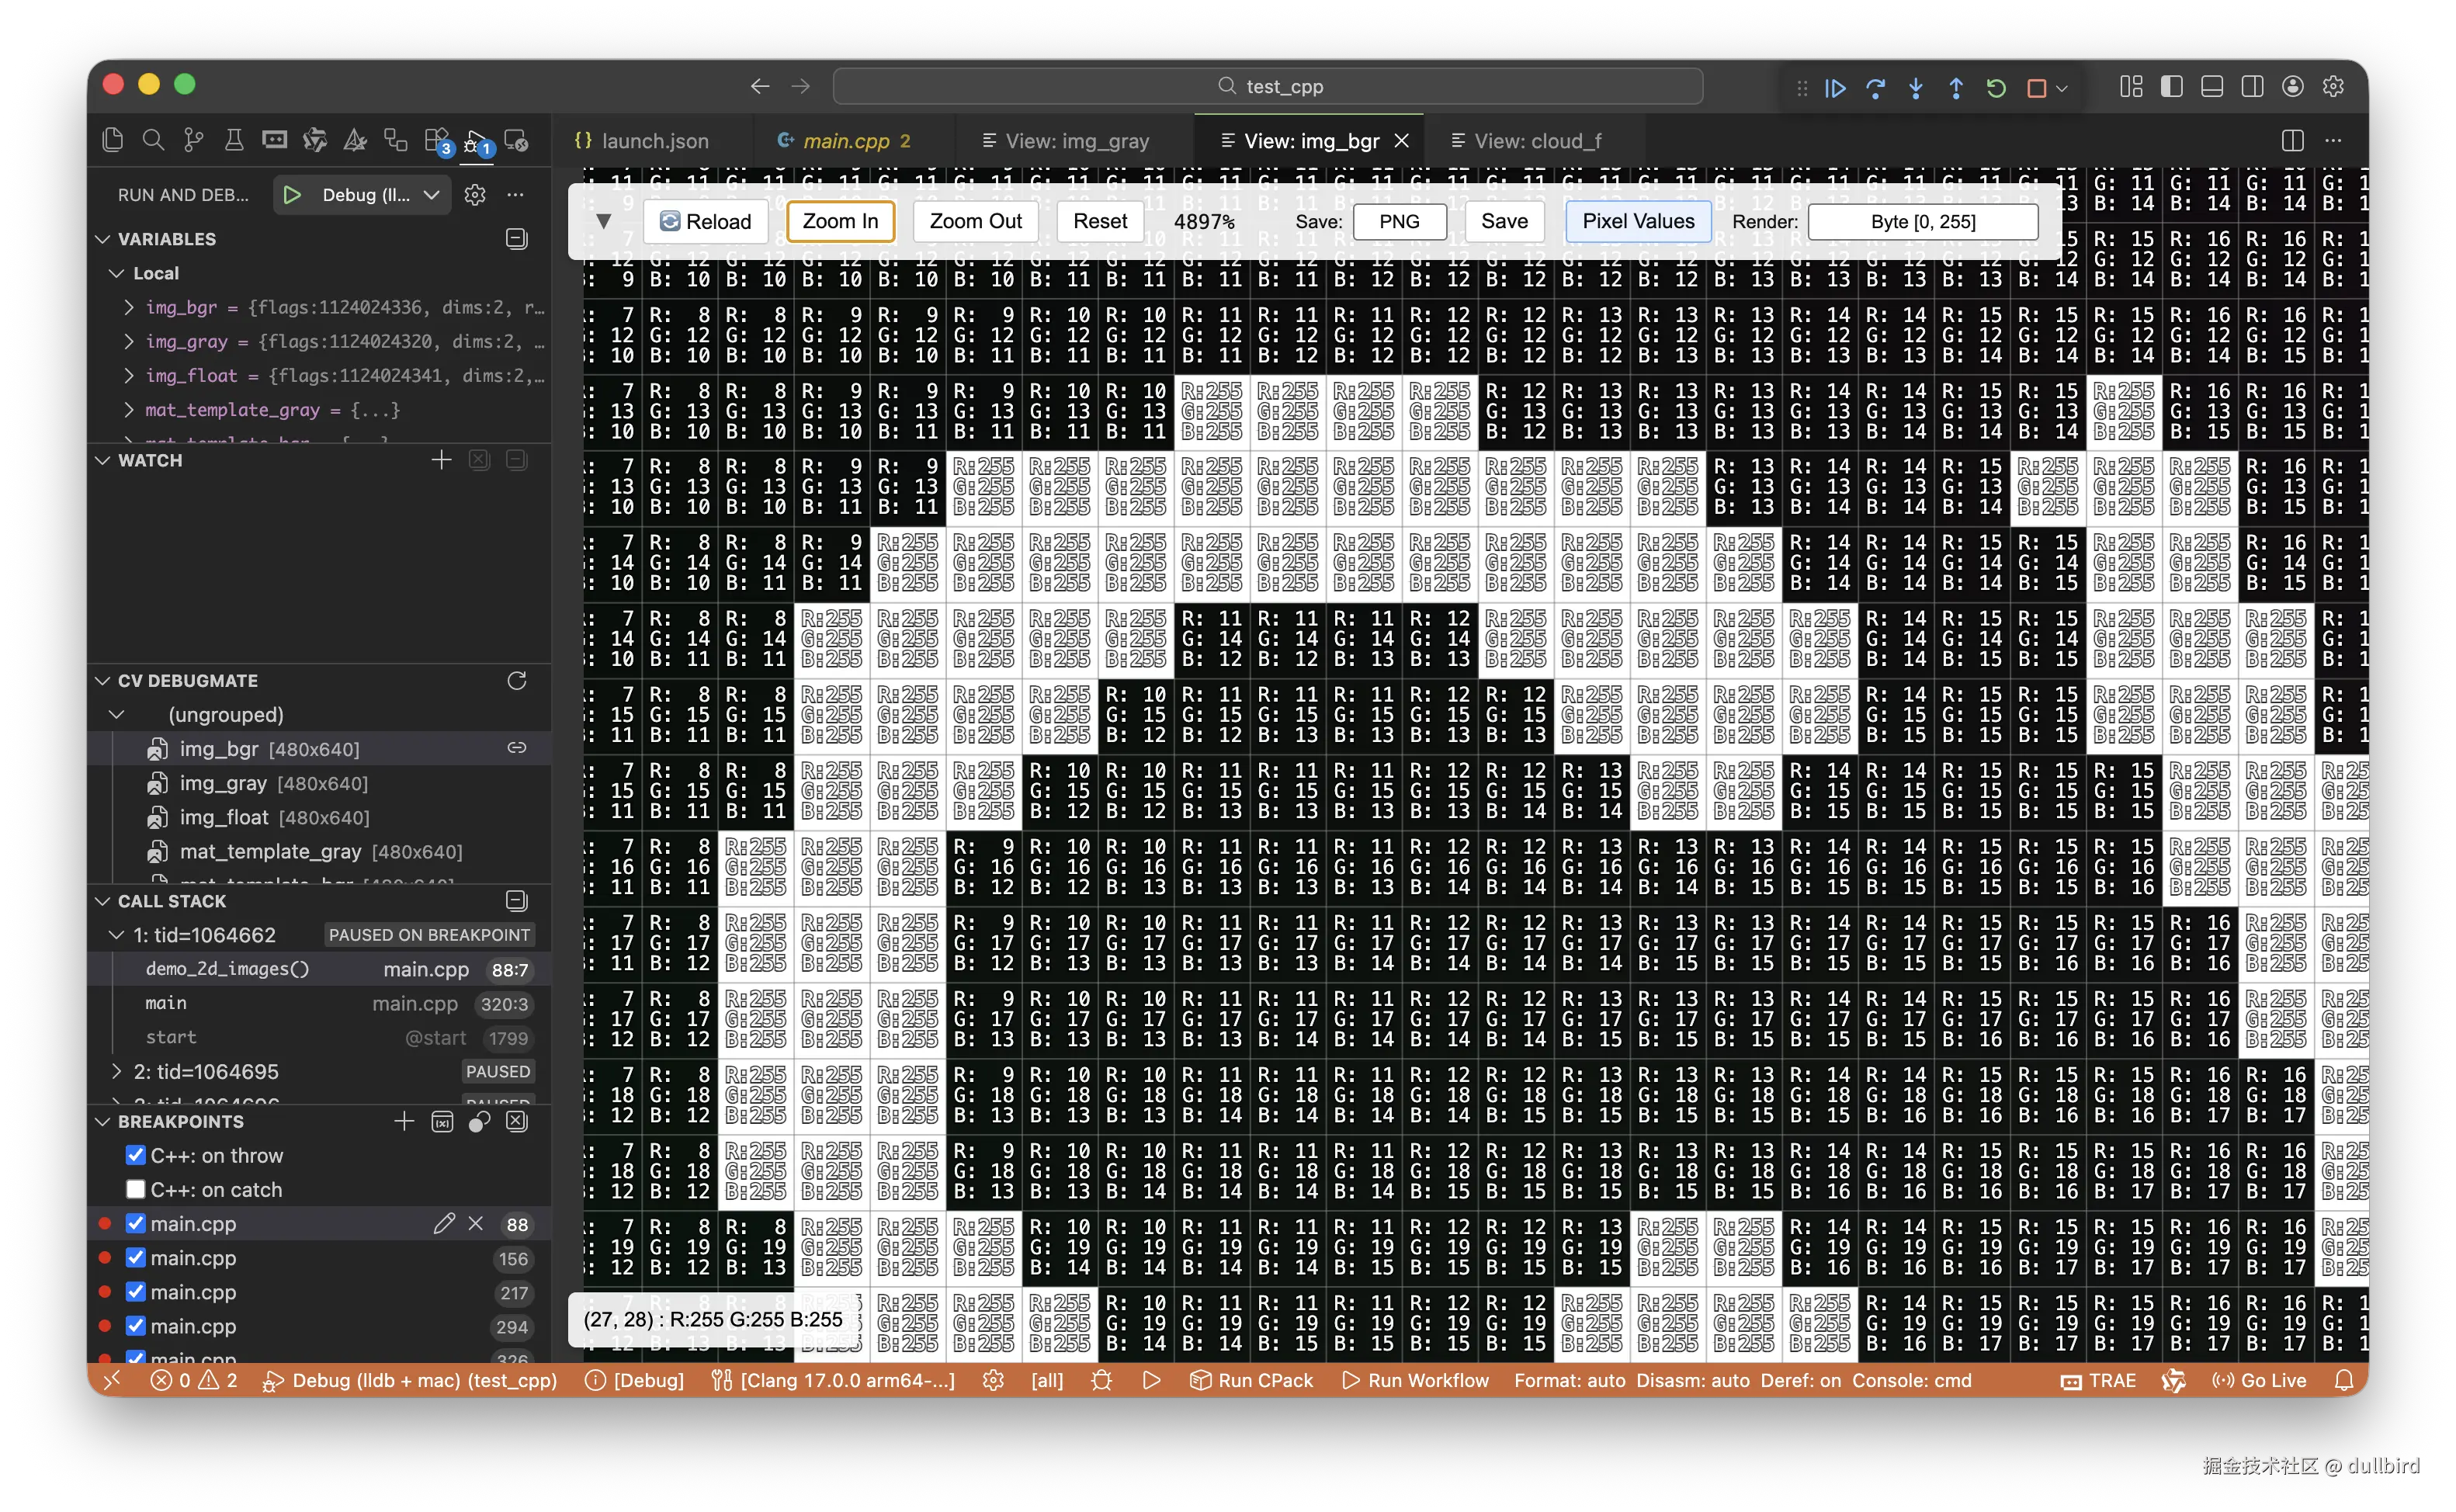Image resolution: width=2456 pixels, height=1512 pixels.
Task: Open the Debug configuration dropdown
Action: (365, 195)
